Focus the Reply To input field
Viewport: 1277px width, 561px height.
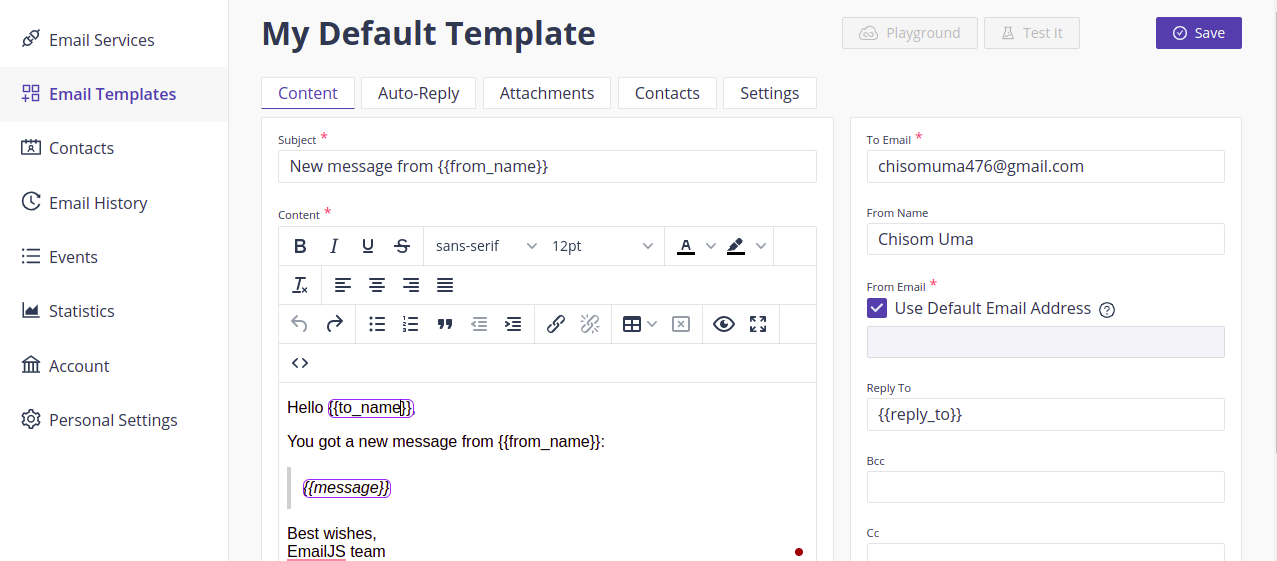click(1045, 414)
